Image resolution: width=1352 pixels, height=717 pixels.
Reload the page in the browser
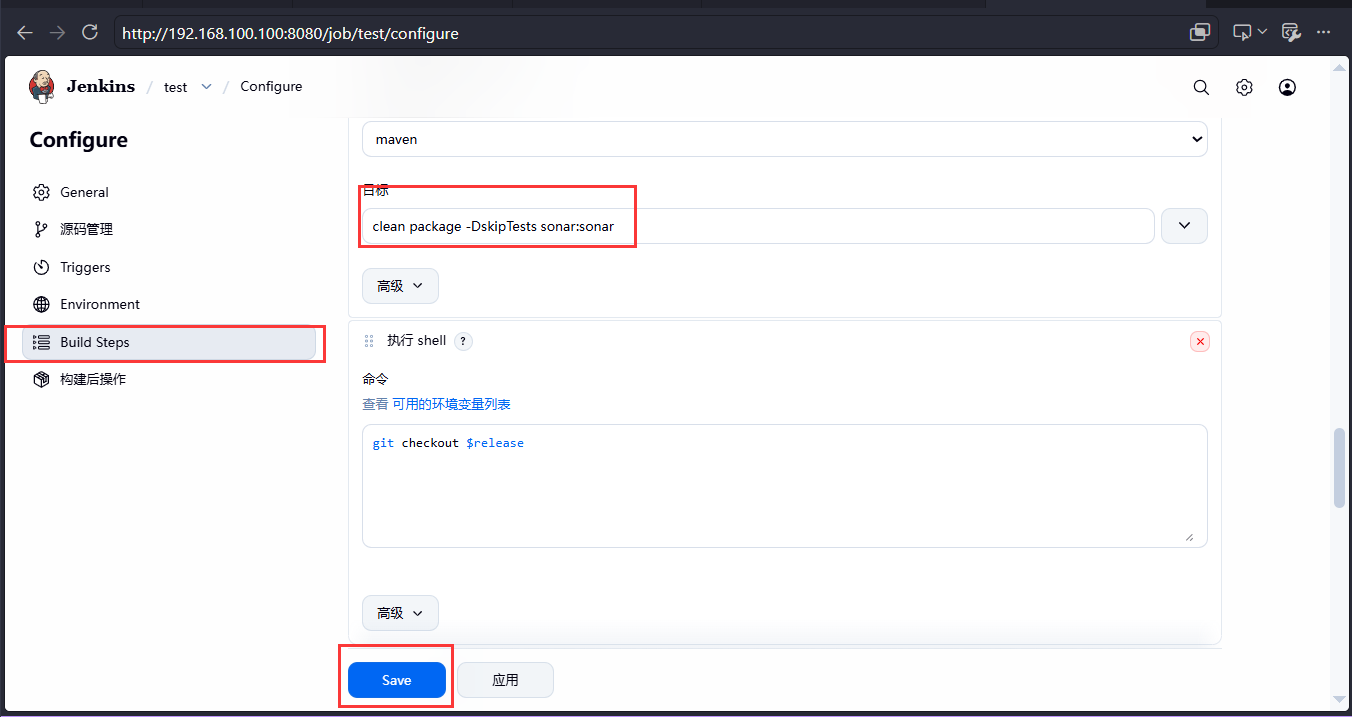point(90,33)
